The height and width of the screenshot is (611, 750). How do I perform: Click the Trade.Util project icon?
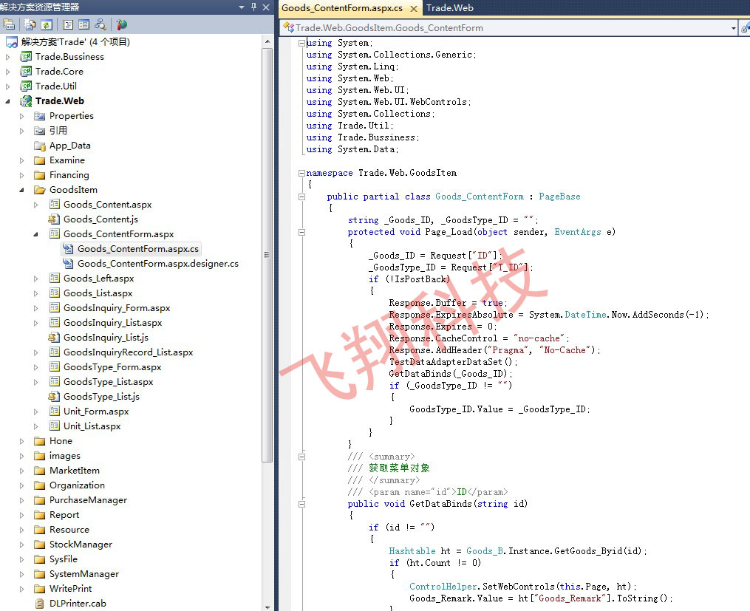pos(26,87)
